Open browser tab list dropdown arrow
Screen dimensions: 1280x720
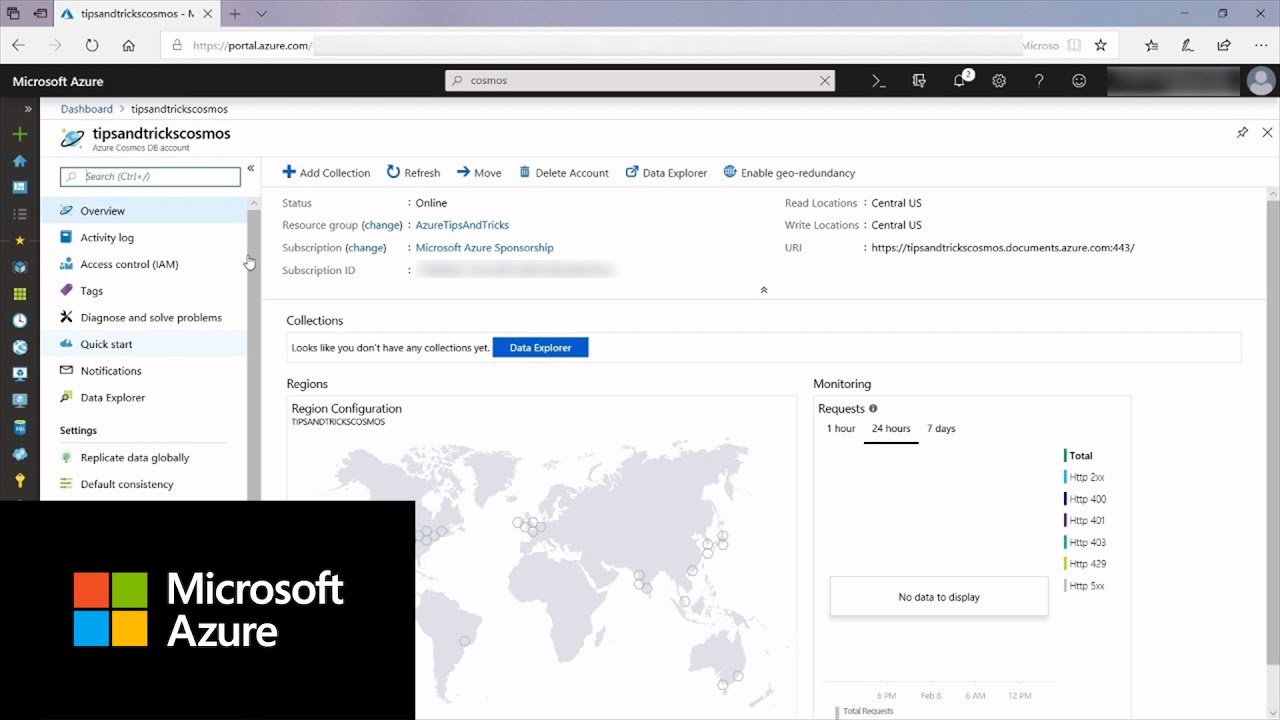[262, 14]
